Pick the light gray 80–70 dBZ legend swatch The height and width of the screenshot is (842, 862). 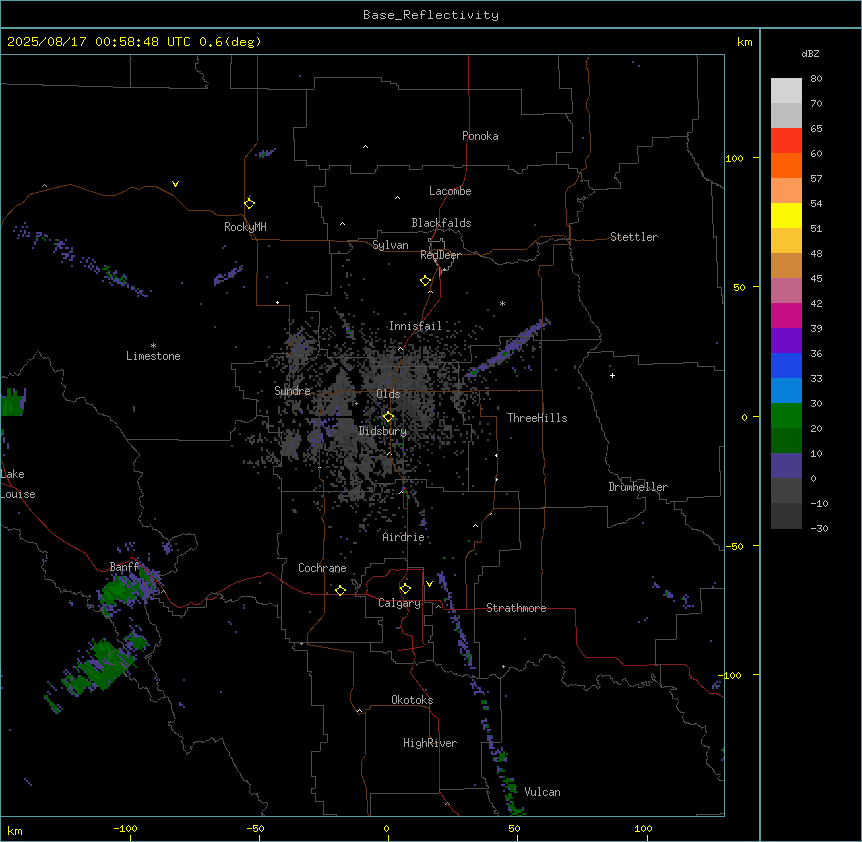point(786,91)
